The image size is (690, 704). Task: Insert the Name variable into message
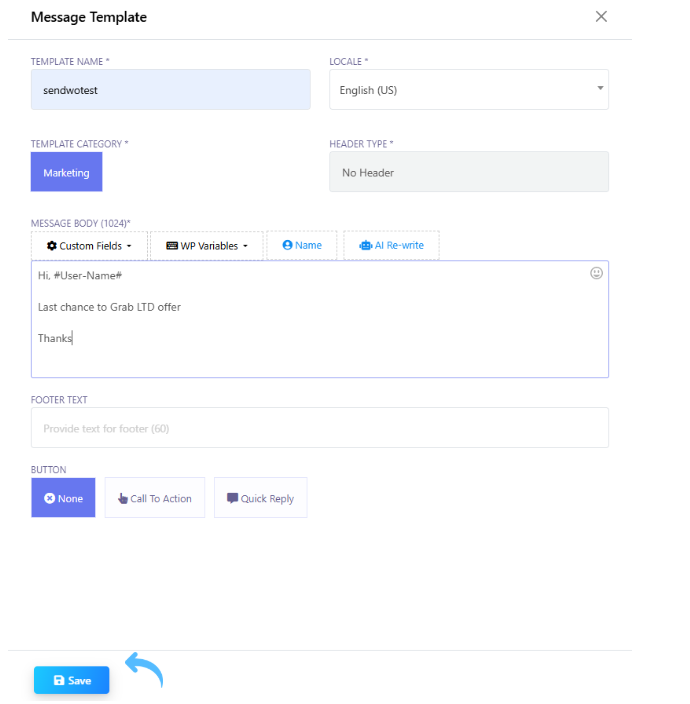(302, 245)
